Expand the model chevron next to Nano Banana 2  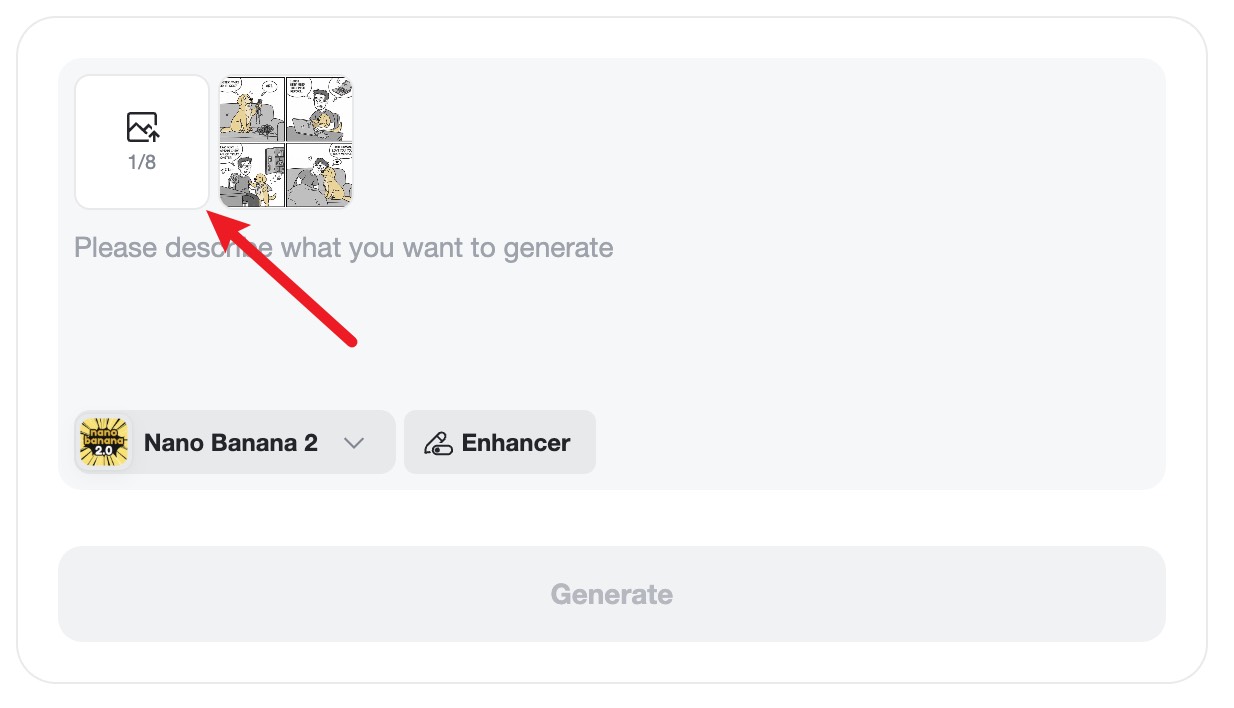point(354,443)
